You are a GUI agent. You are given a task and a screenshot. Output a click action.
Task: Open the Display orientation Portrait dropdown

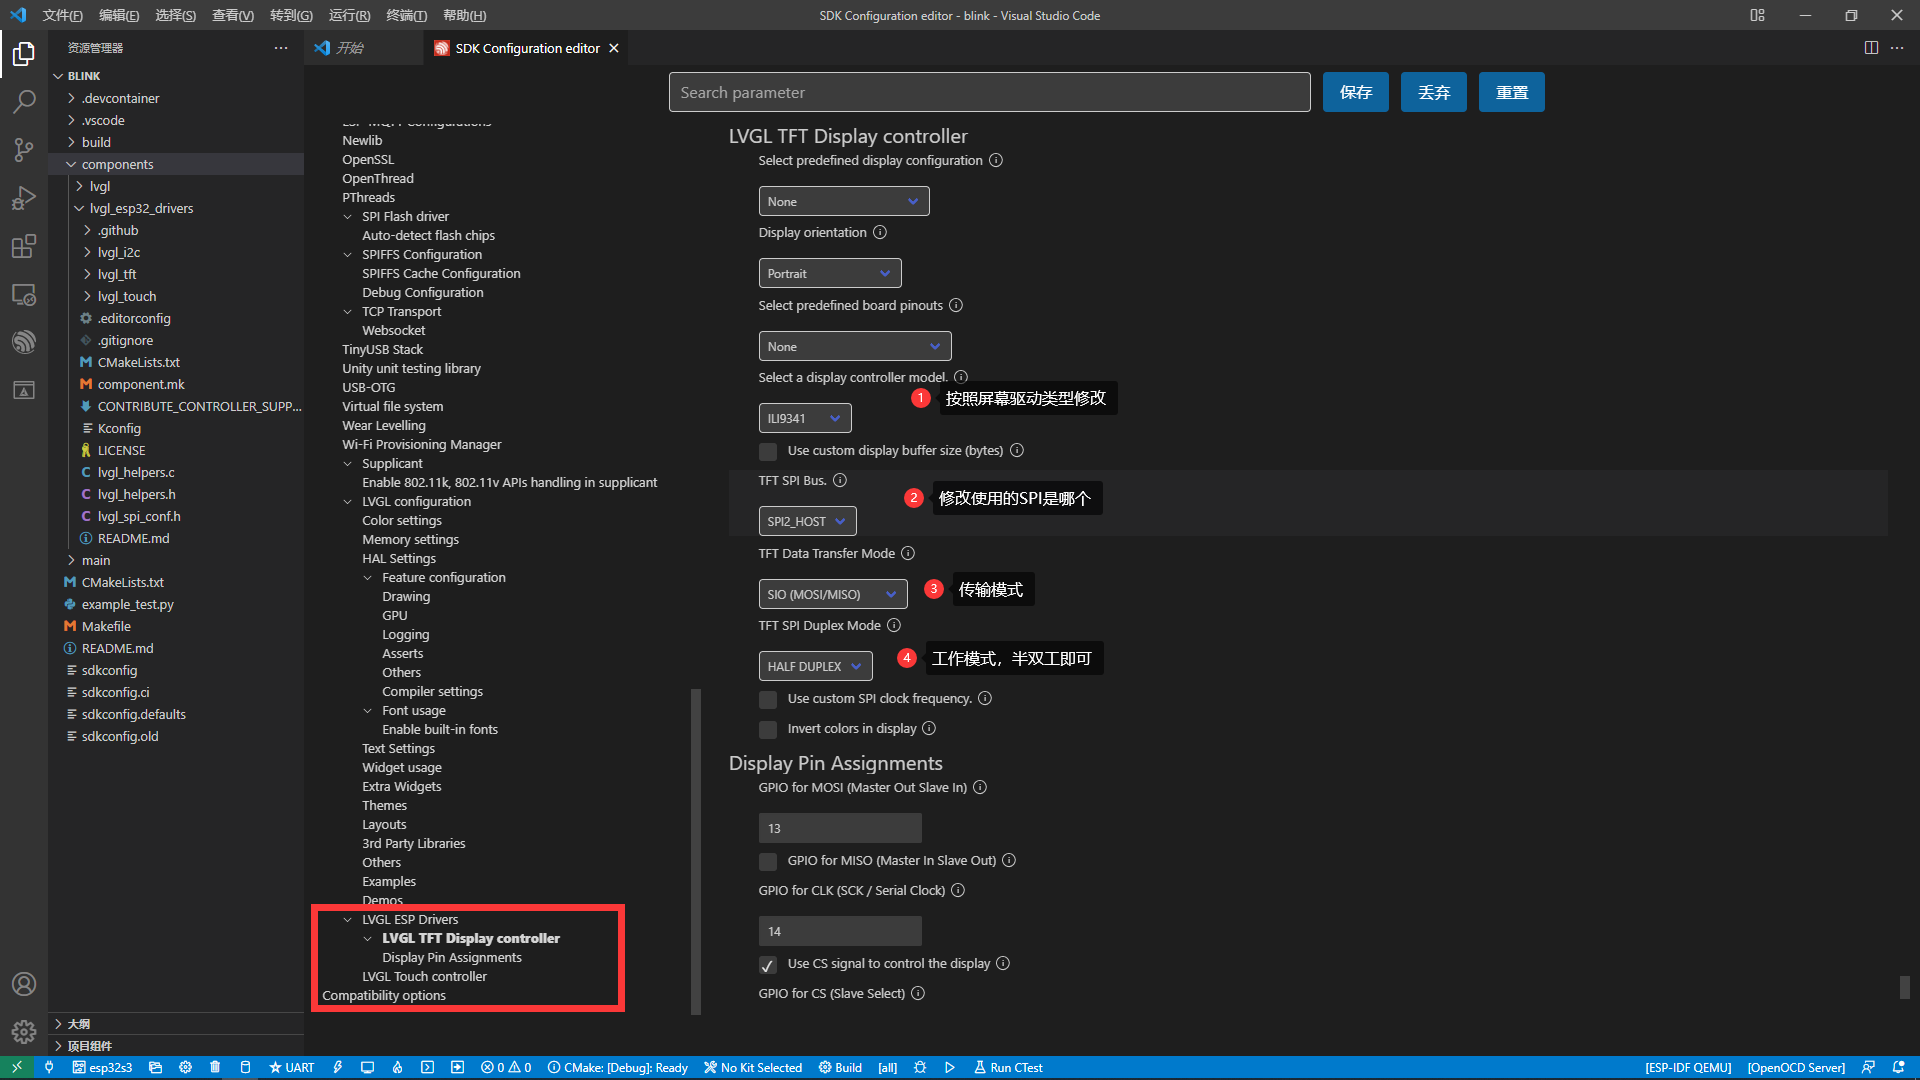coord(830,273)
